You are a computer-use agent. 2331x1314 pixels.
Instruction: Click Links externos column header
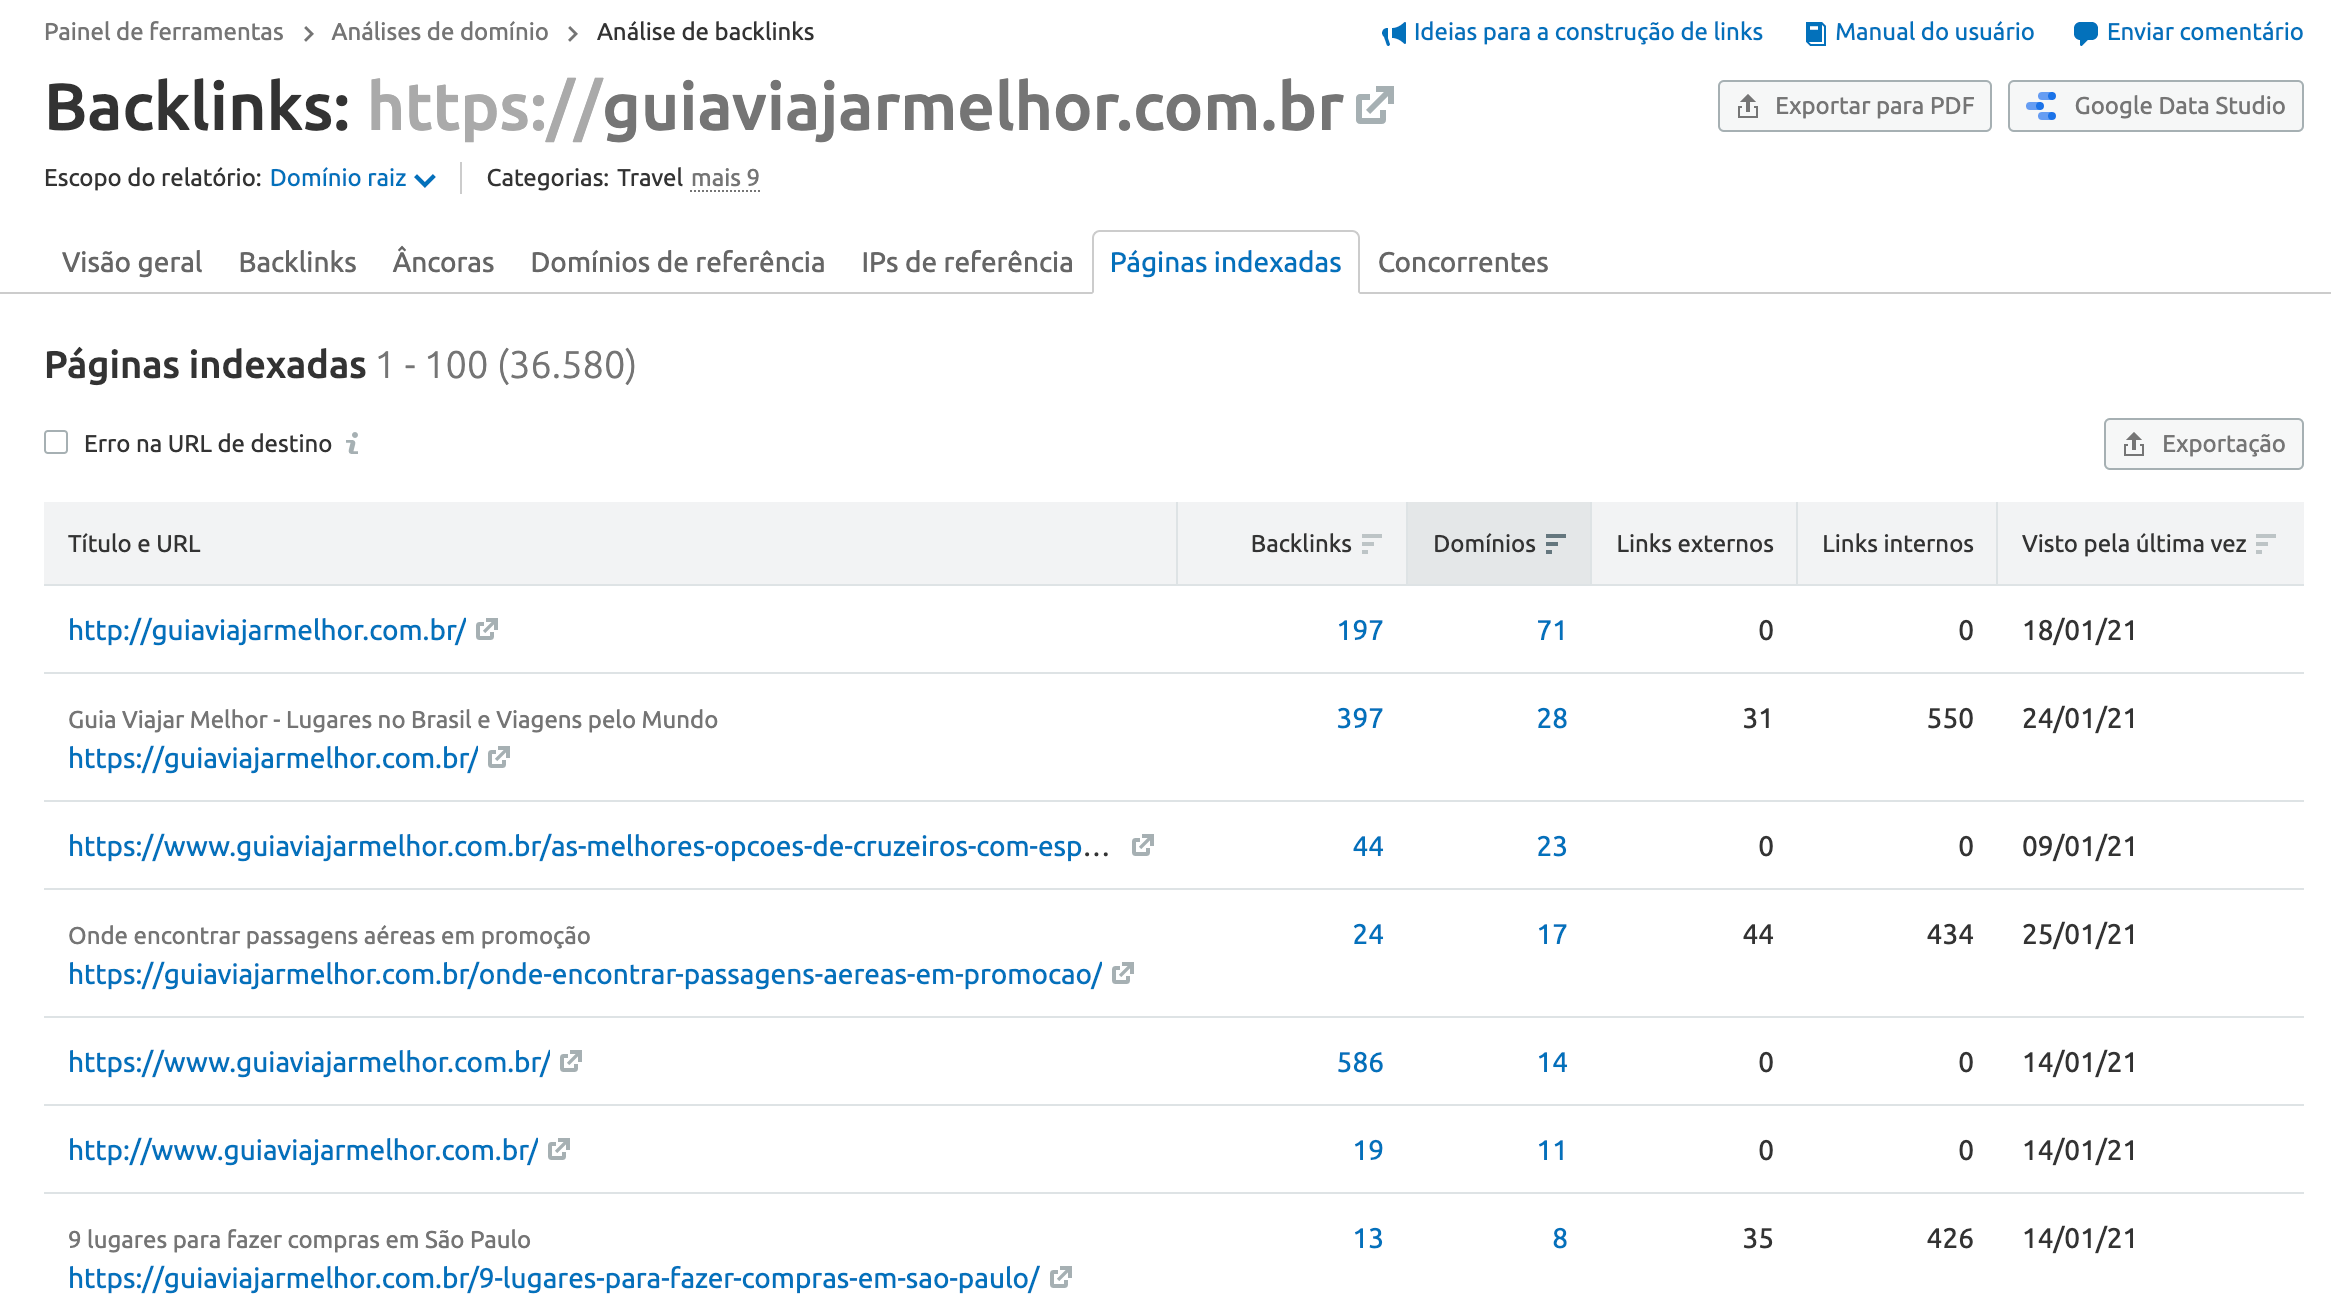pos(1695,543)
